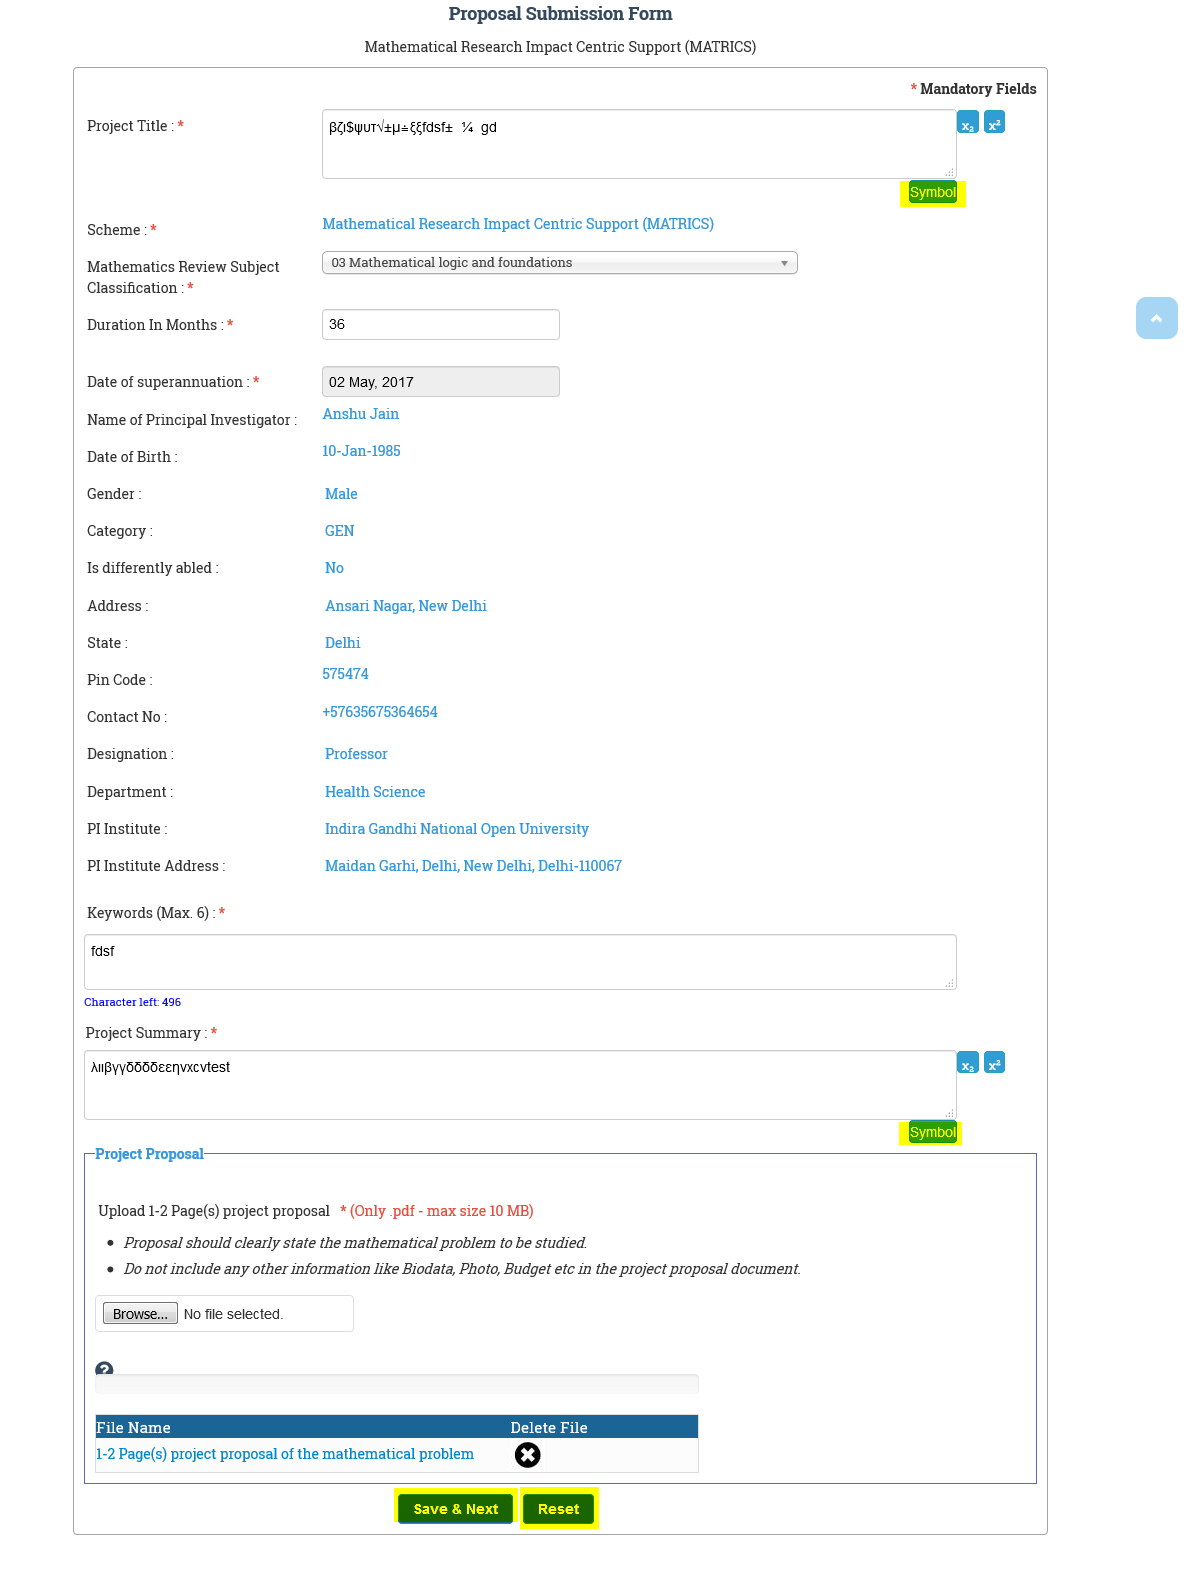Open Symbol picker under Project Title
The image size is (1187, 1575).
pyautogui.click(x=932, y=193)
